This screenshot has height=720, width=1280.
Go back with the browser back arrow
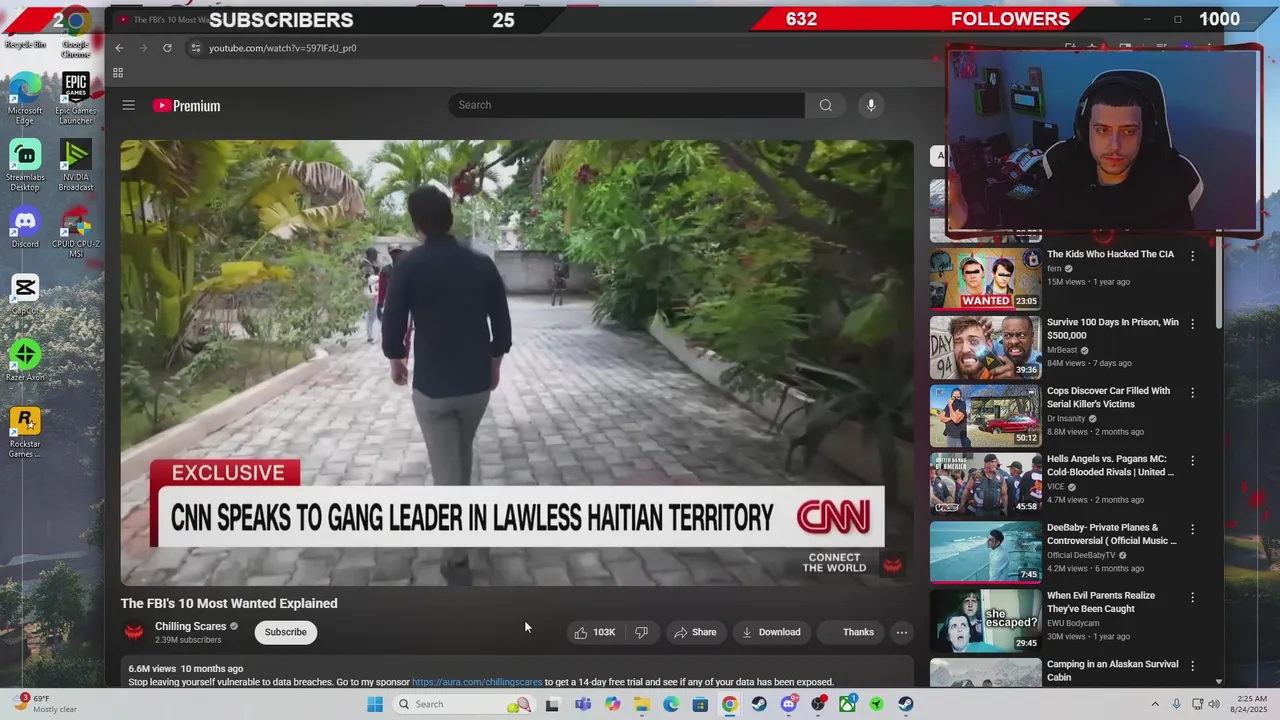pyautogui.click(x=119, y=48)
